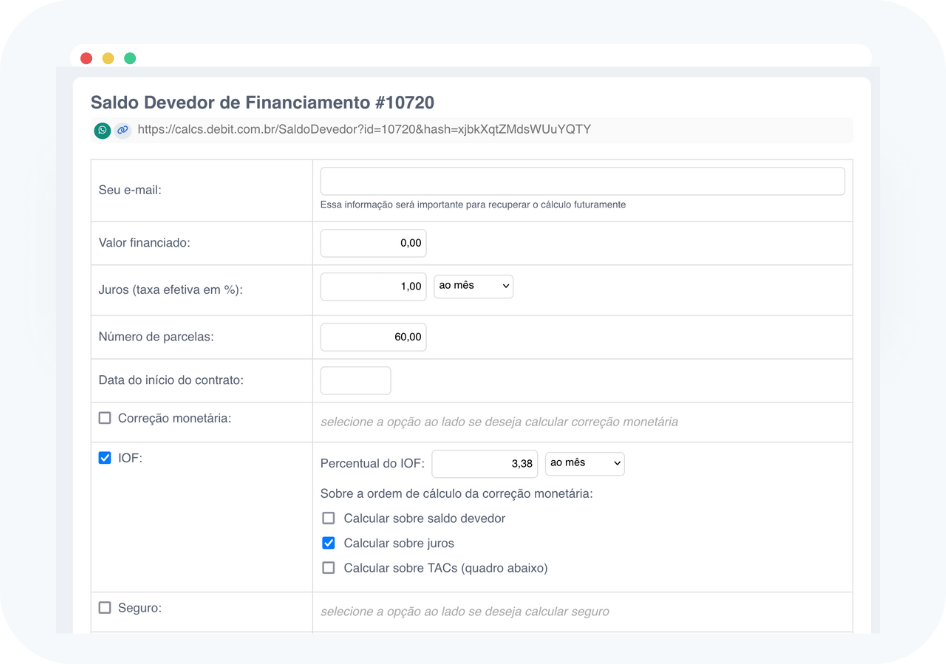Click the WhatsApp share icon
Image resolution: width=946 pixels, height=664 pixels.
[102, 130]
